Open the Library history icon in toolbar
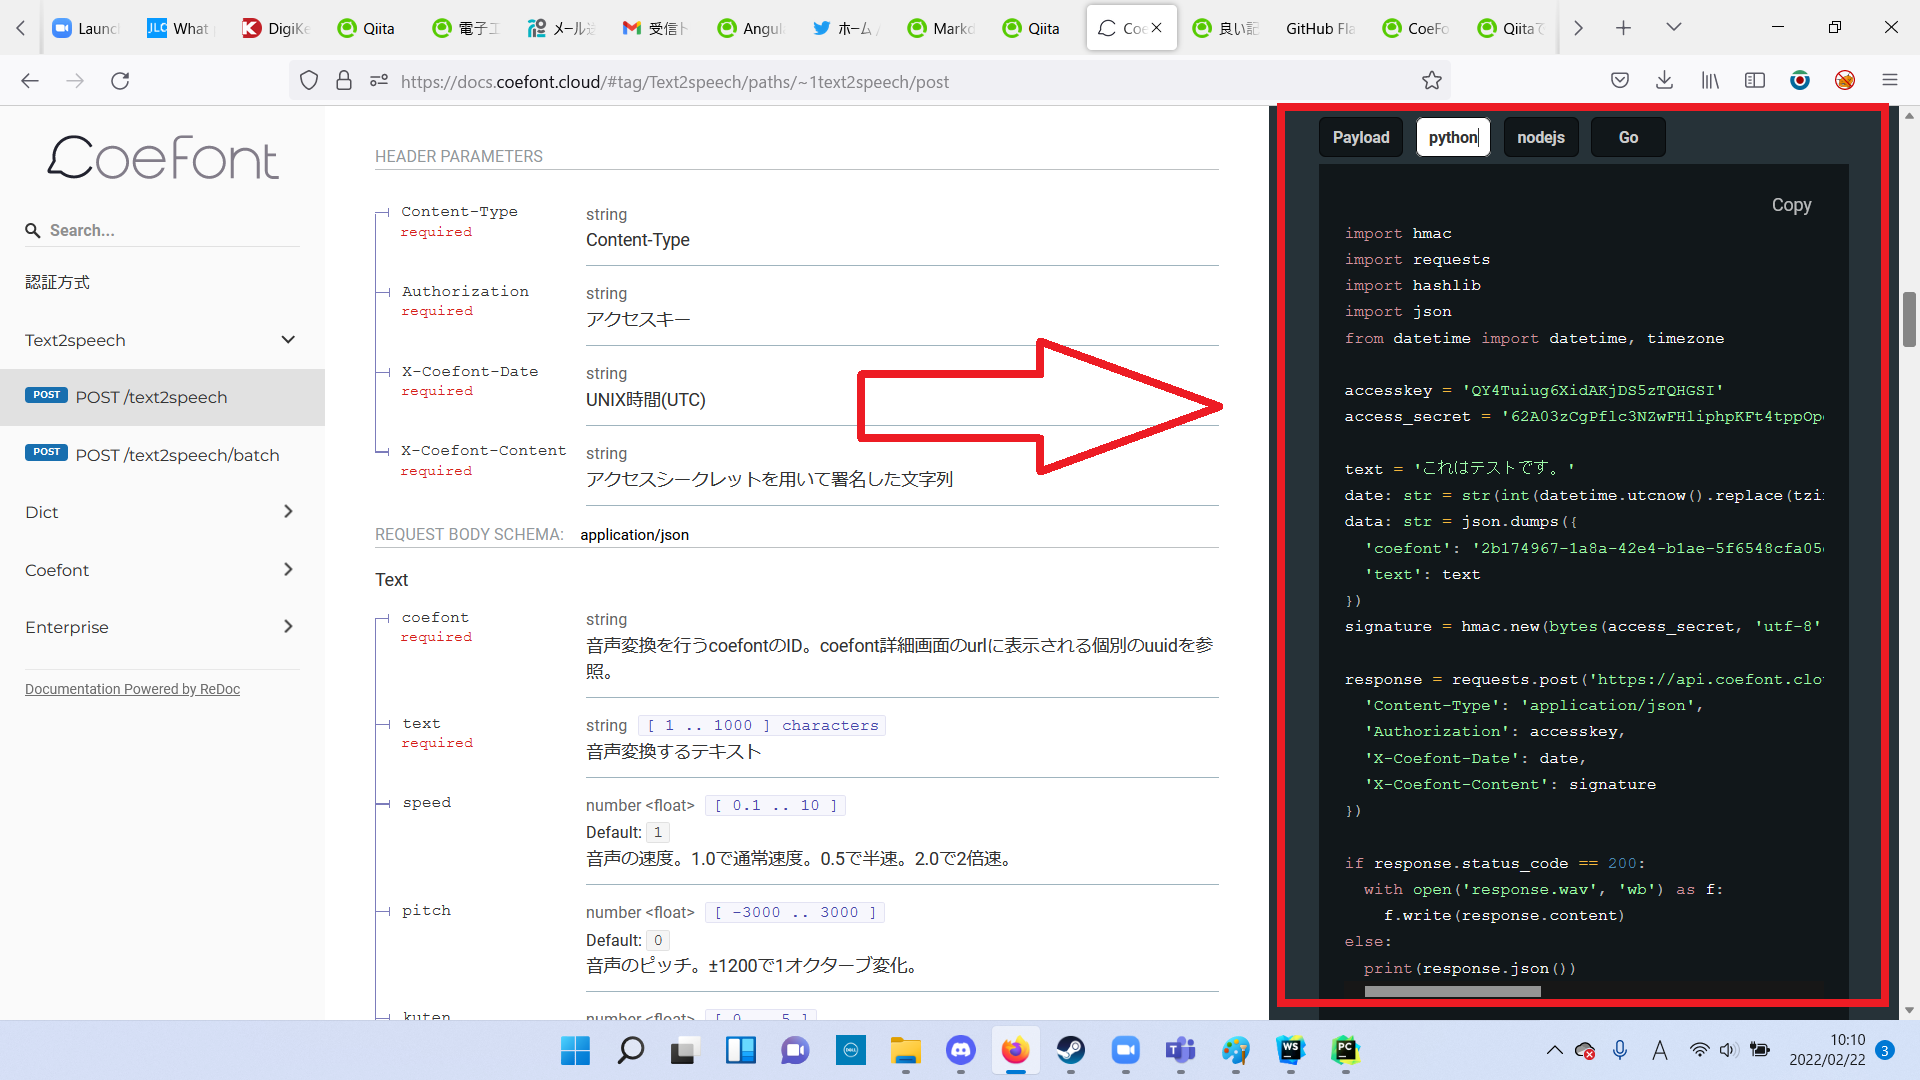 (x=1710, y=81)
